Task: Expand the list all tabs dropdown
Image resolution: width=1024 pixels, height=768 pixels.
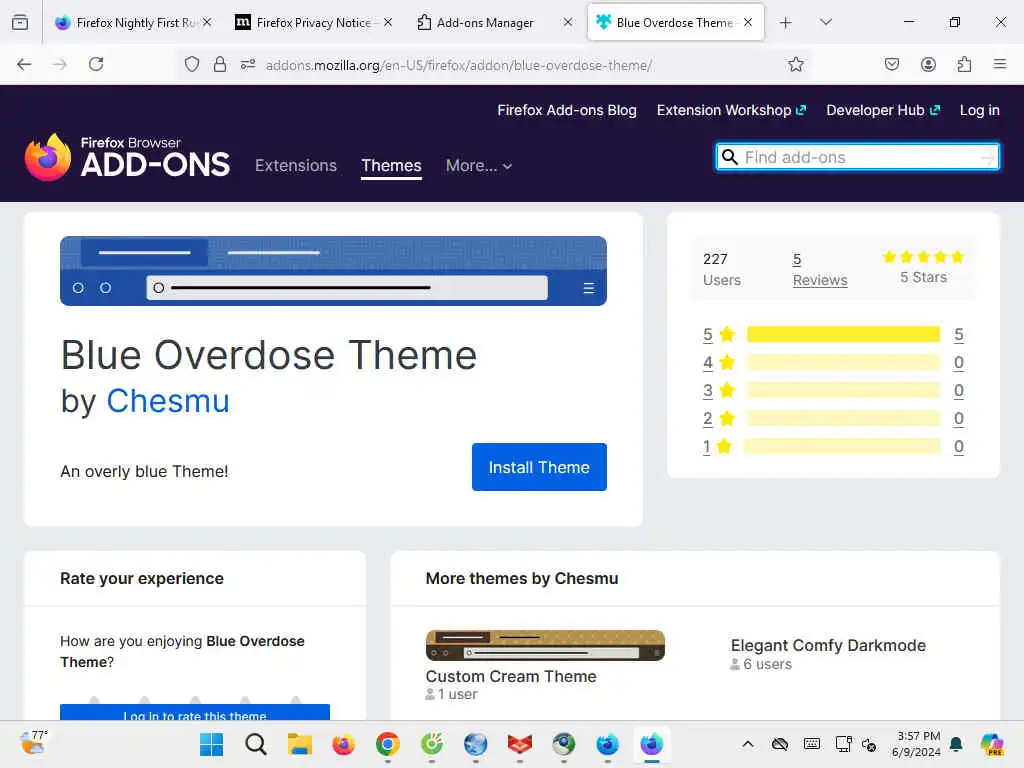Action: [825, 23]
